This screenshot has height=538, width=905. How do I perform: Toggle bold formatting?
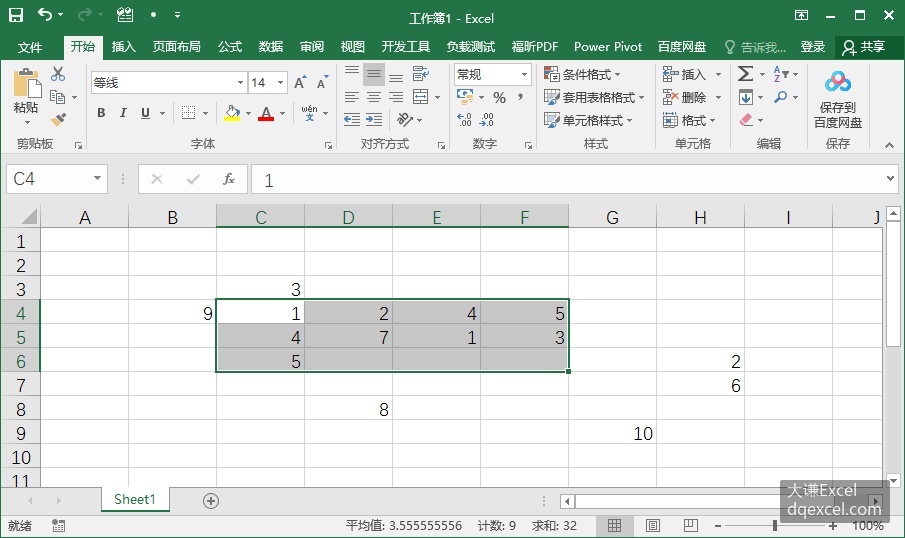(101, 113)
